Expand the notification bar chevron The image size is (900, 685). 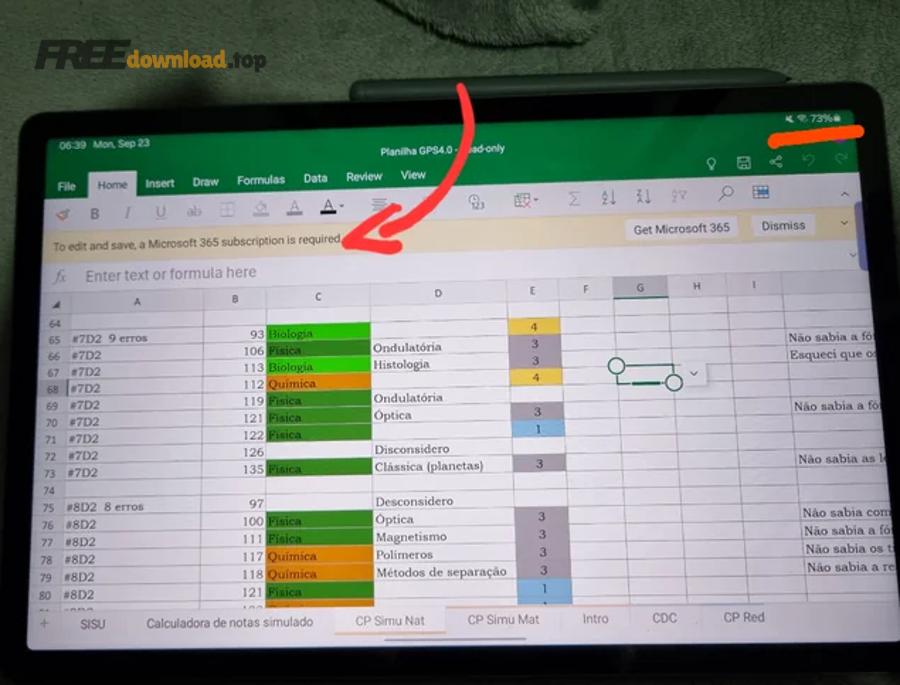[844, 223]
